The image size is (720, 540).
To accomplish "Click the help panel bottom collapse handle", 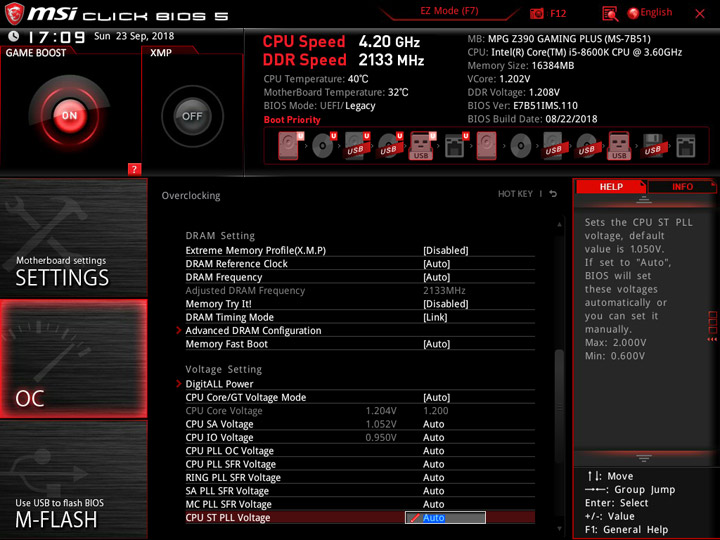I will 643,458.
